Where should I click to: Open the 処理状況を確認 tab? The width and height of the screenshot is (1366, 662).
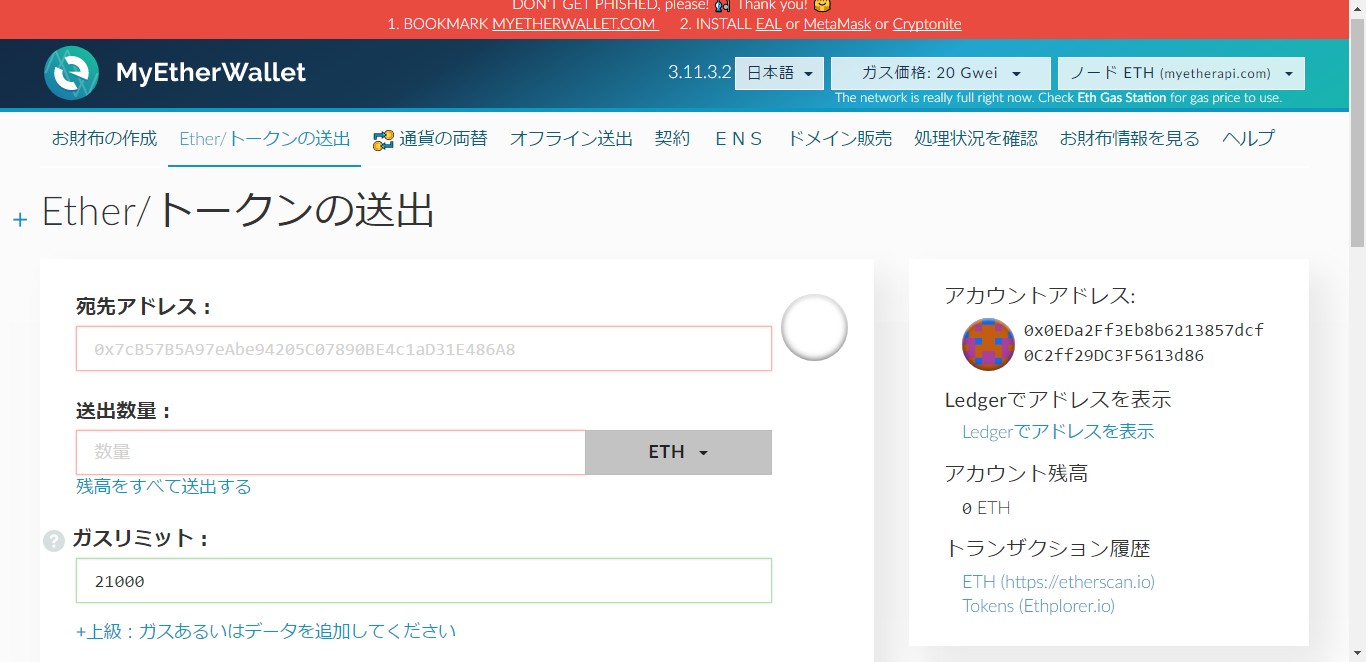coord(976,139)
